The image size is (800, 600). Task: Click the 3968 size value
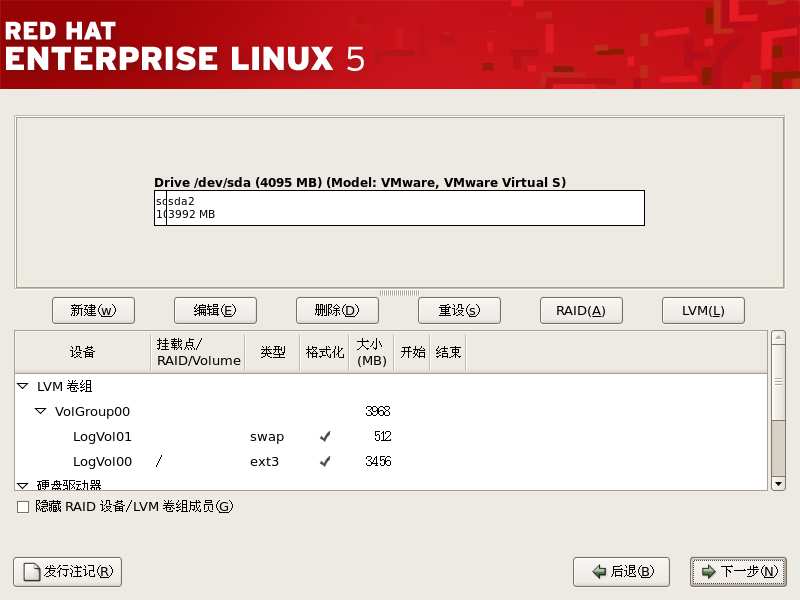(x=378, y=411)
